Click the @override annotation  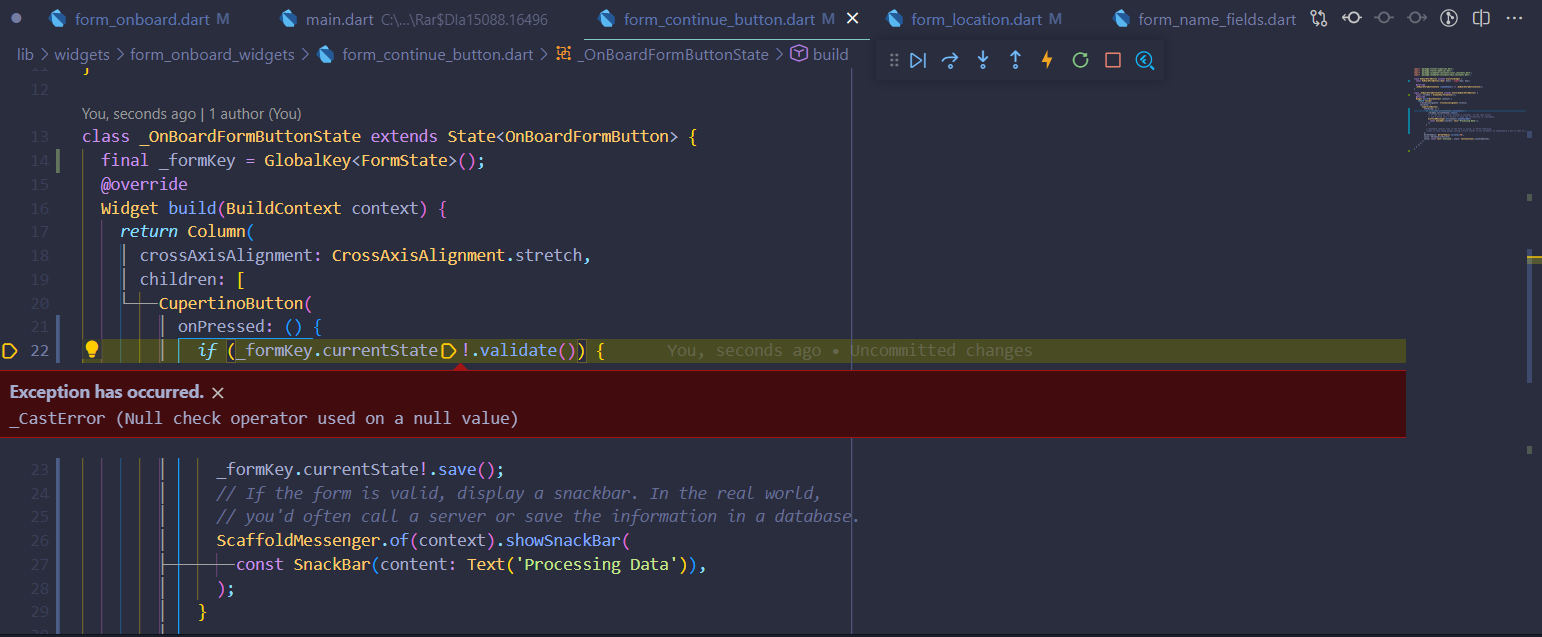coord(144,184)
